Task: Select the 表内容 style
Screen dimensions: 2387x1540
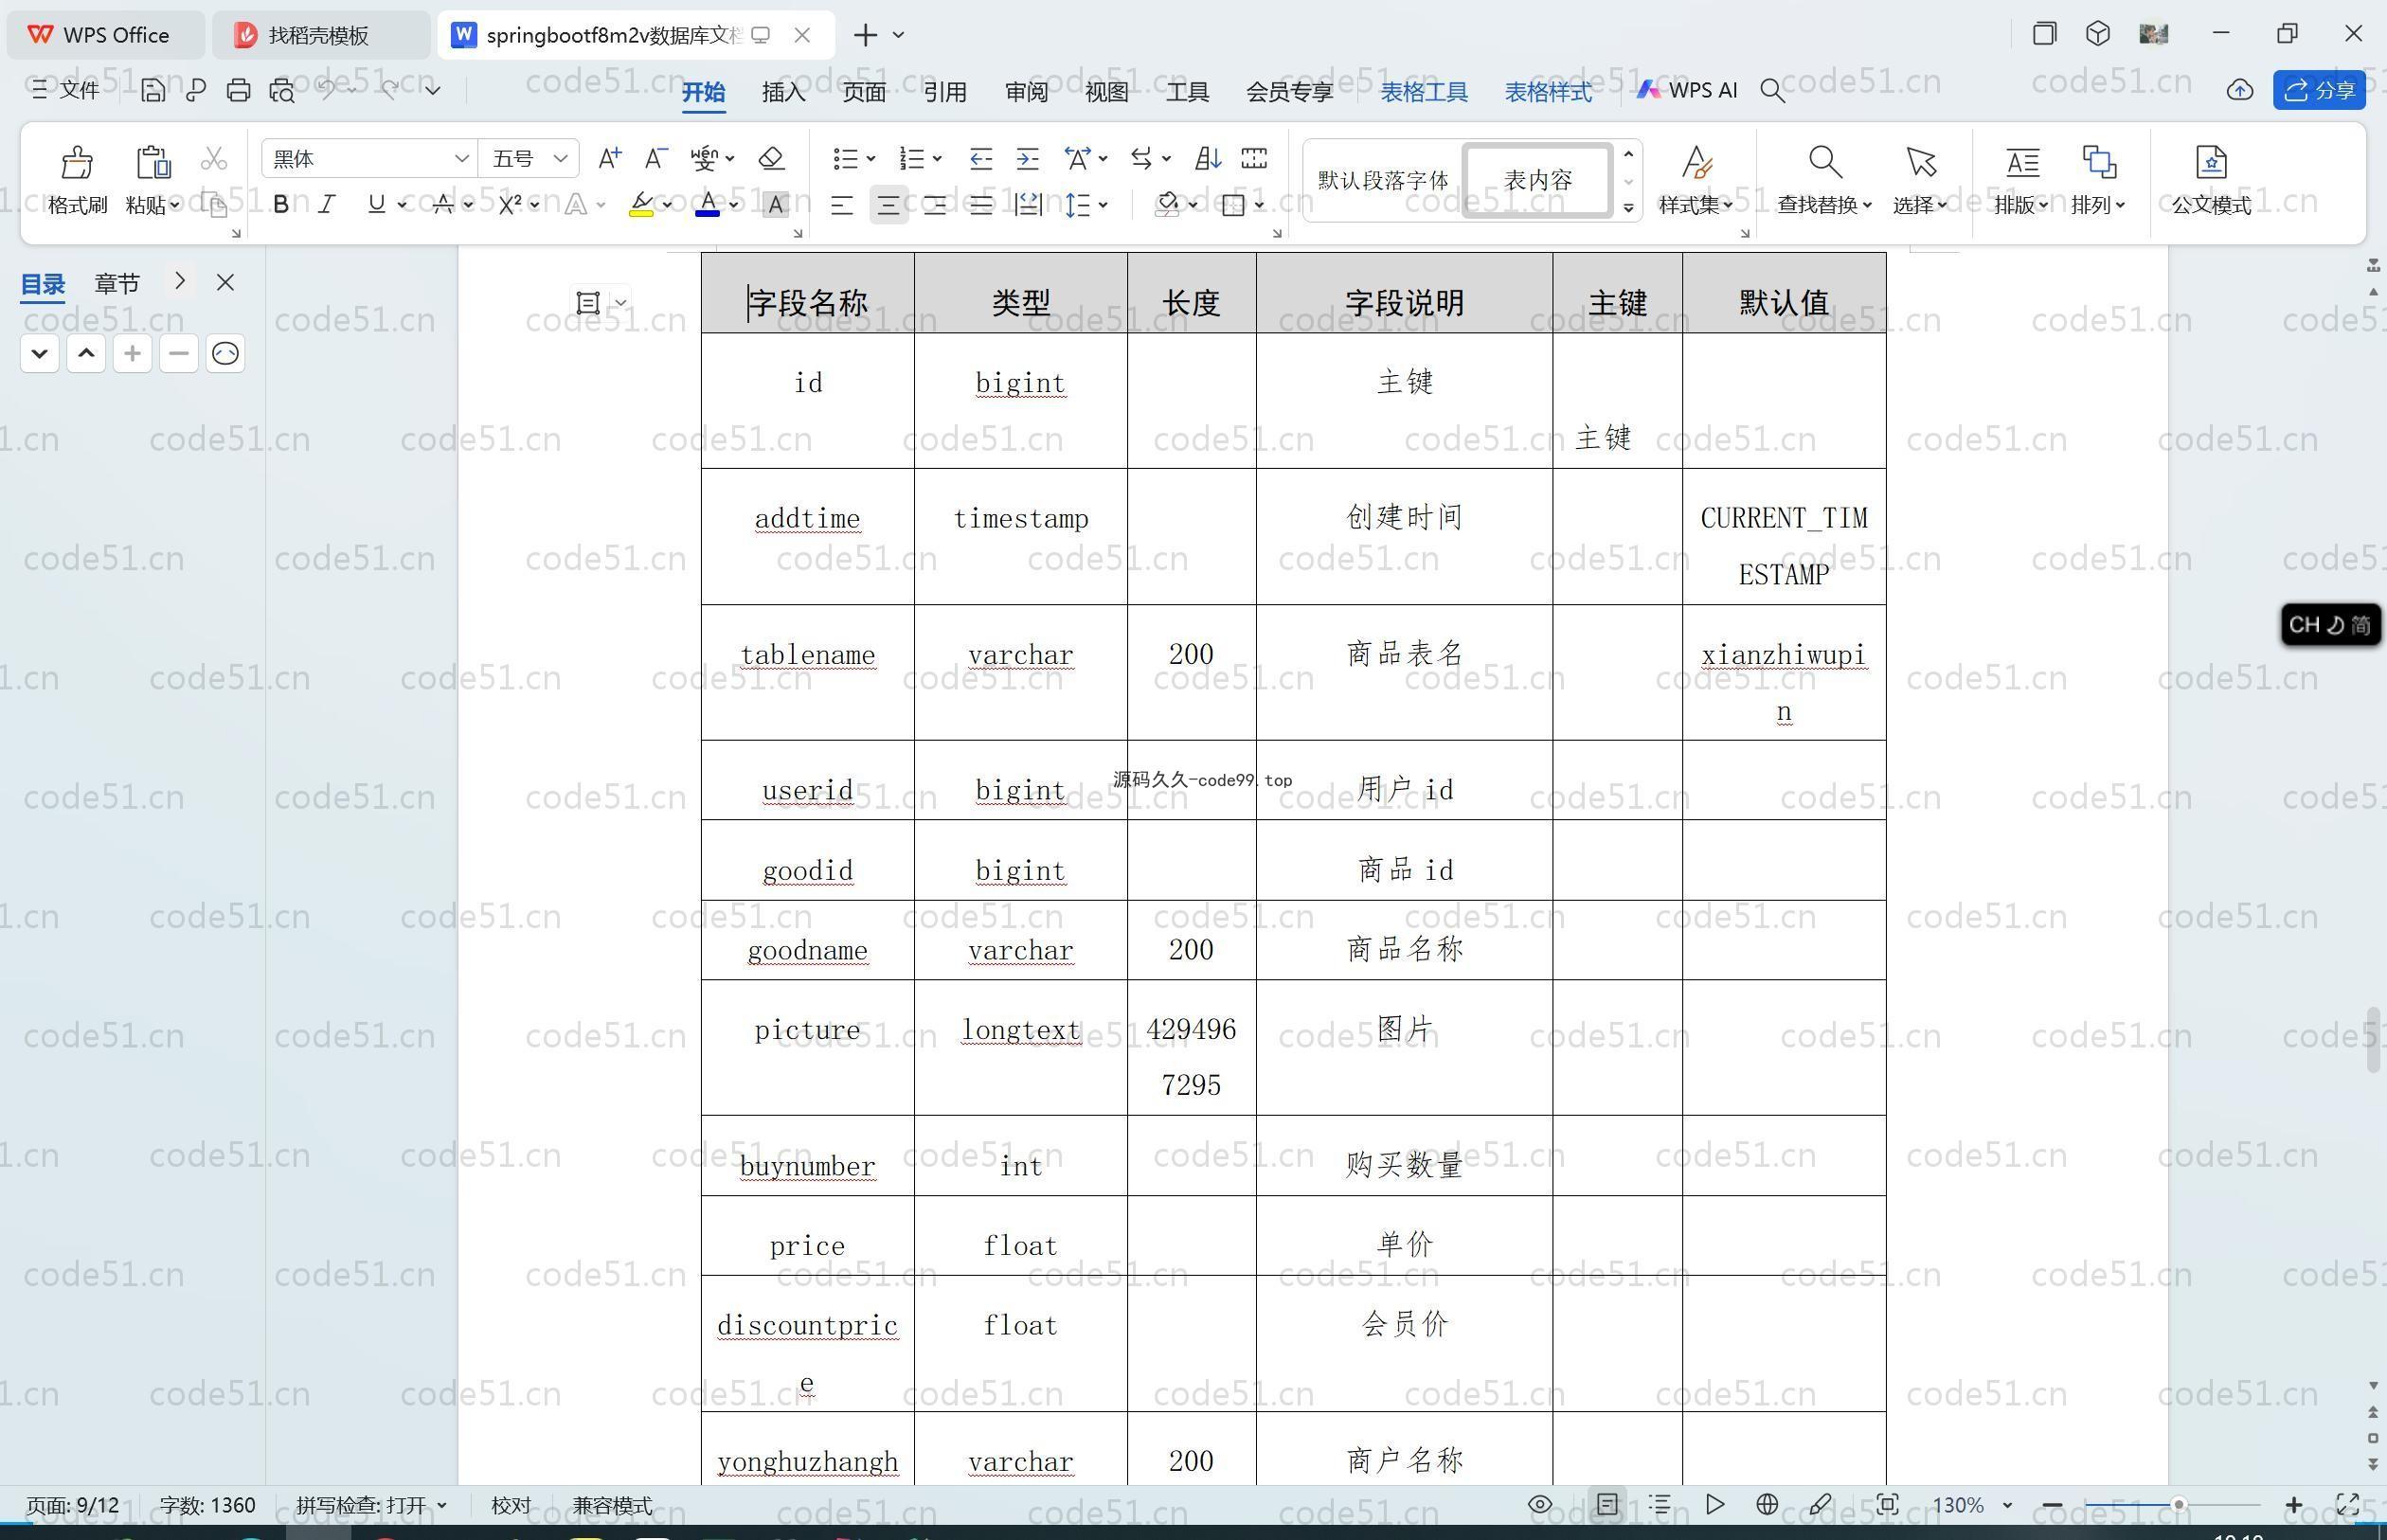Action: (1538, 180)
